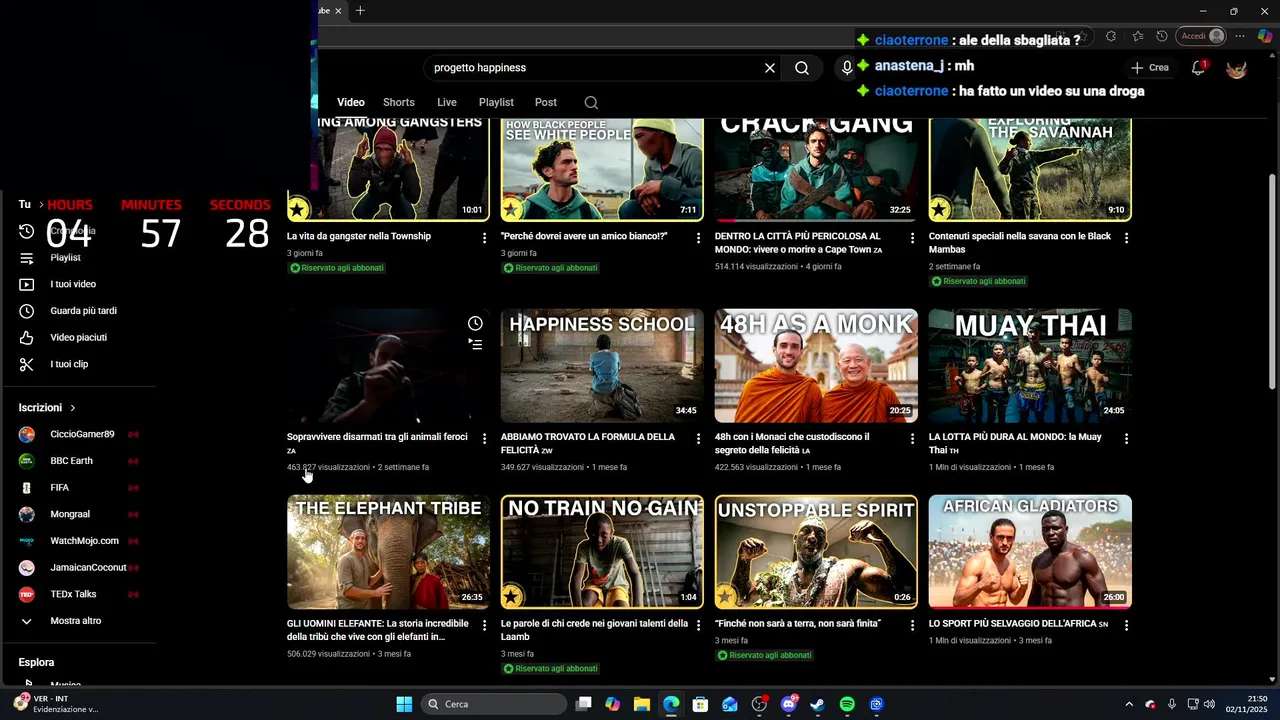Clear the YouTube search box with the X
The image size is (1280, 720).
[770, 68]
